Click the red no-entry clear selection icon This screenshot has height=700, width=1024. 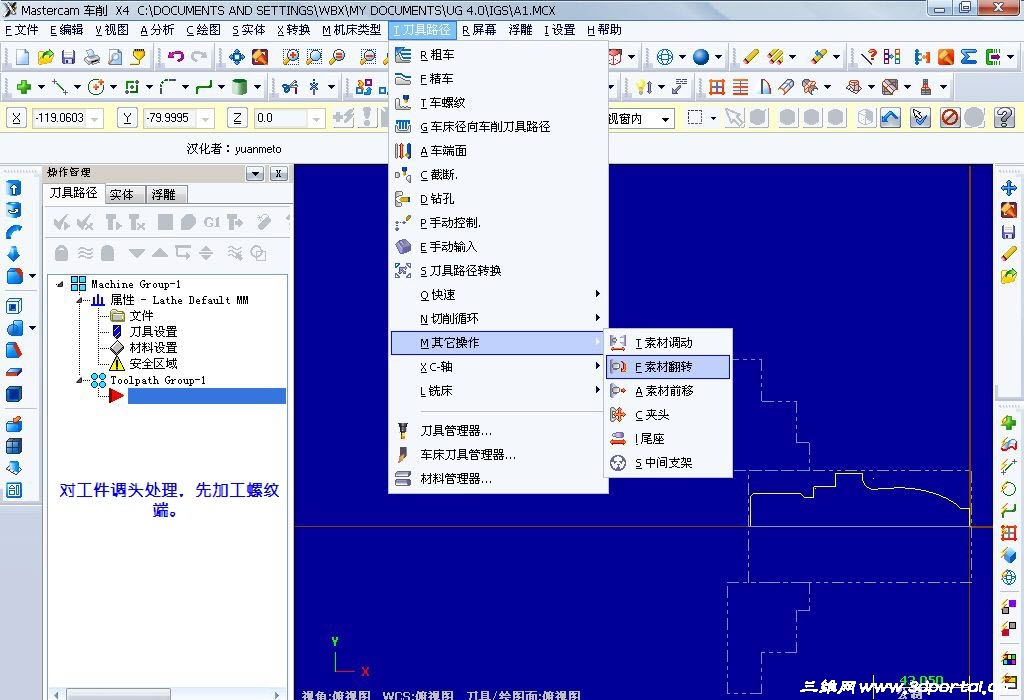pyautogui.click(x=950, y=118)
